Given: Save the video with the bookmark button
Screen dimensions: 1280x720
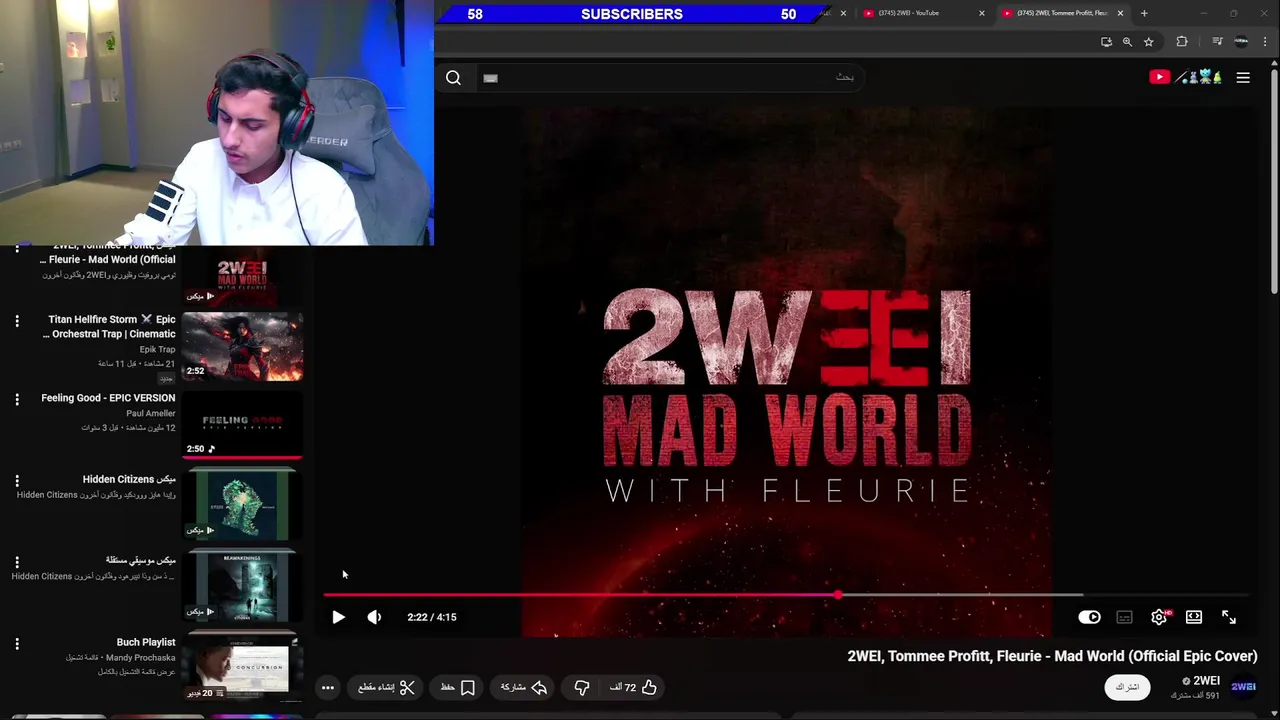Looking at the screenshot, I should coord(458,687).
